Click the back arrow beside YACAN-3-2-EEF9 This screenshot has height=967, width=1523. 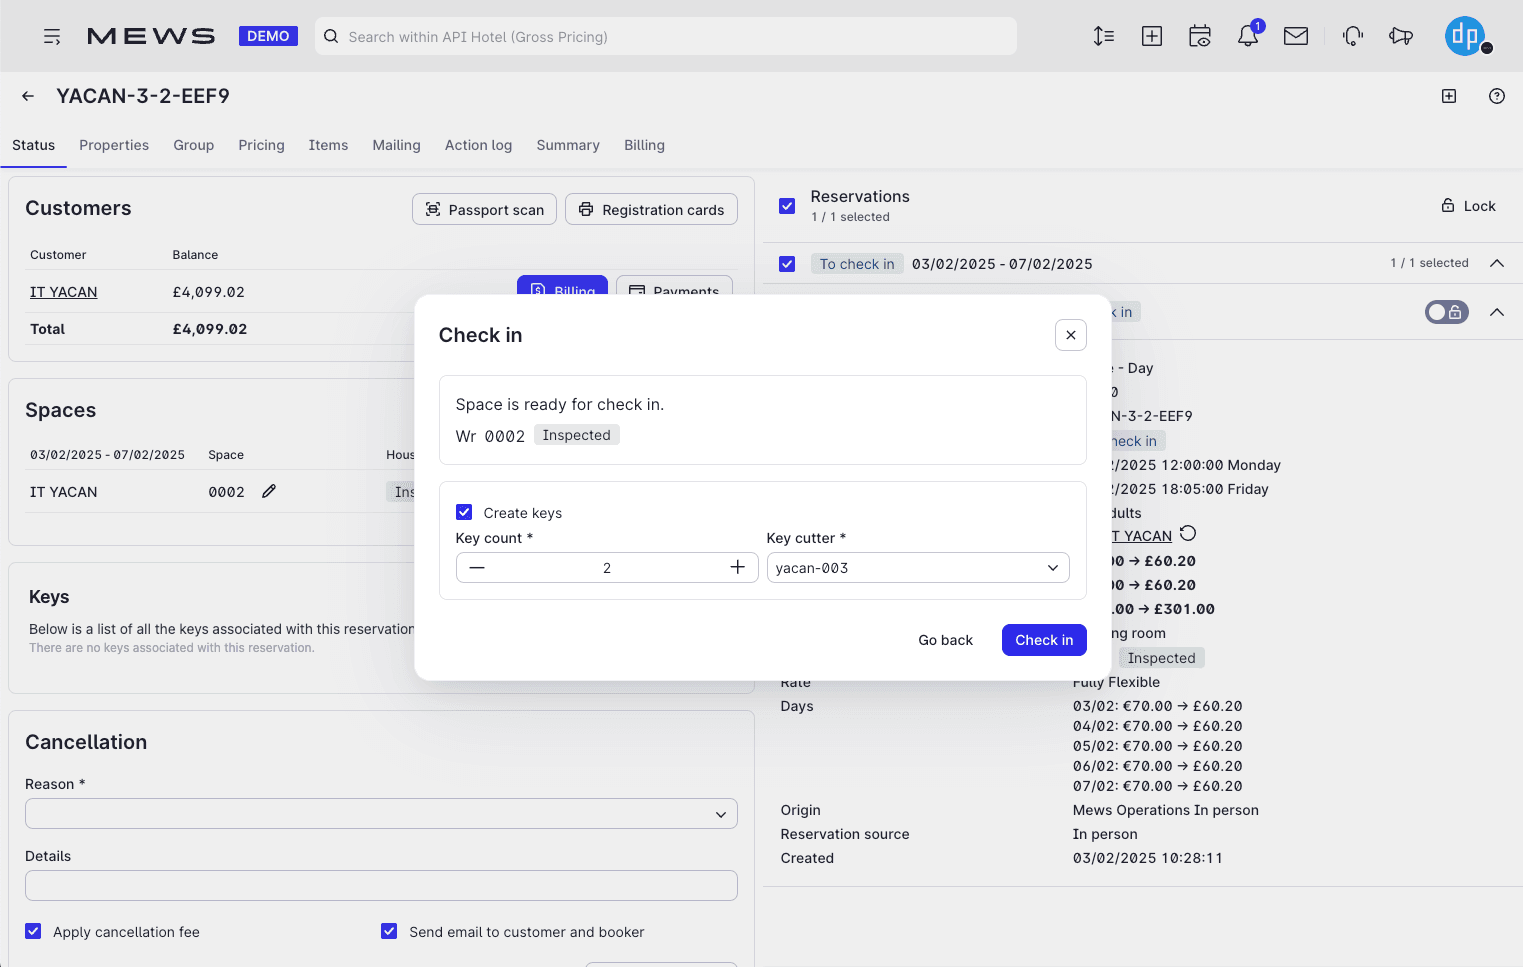point(28,96)
